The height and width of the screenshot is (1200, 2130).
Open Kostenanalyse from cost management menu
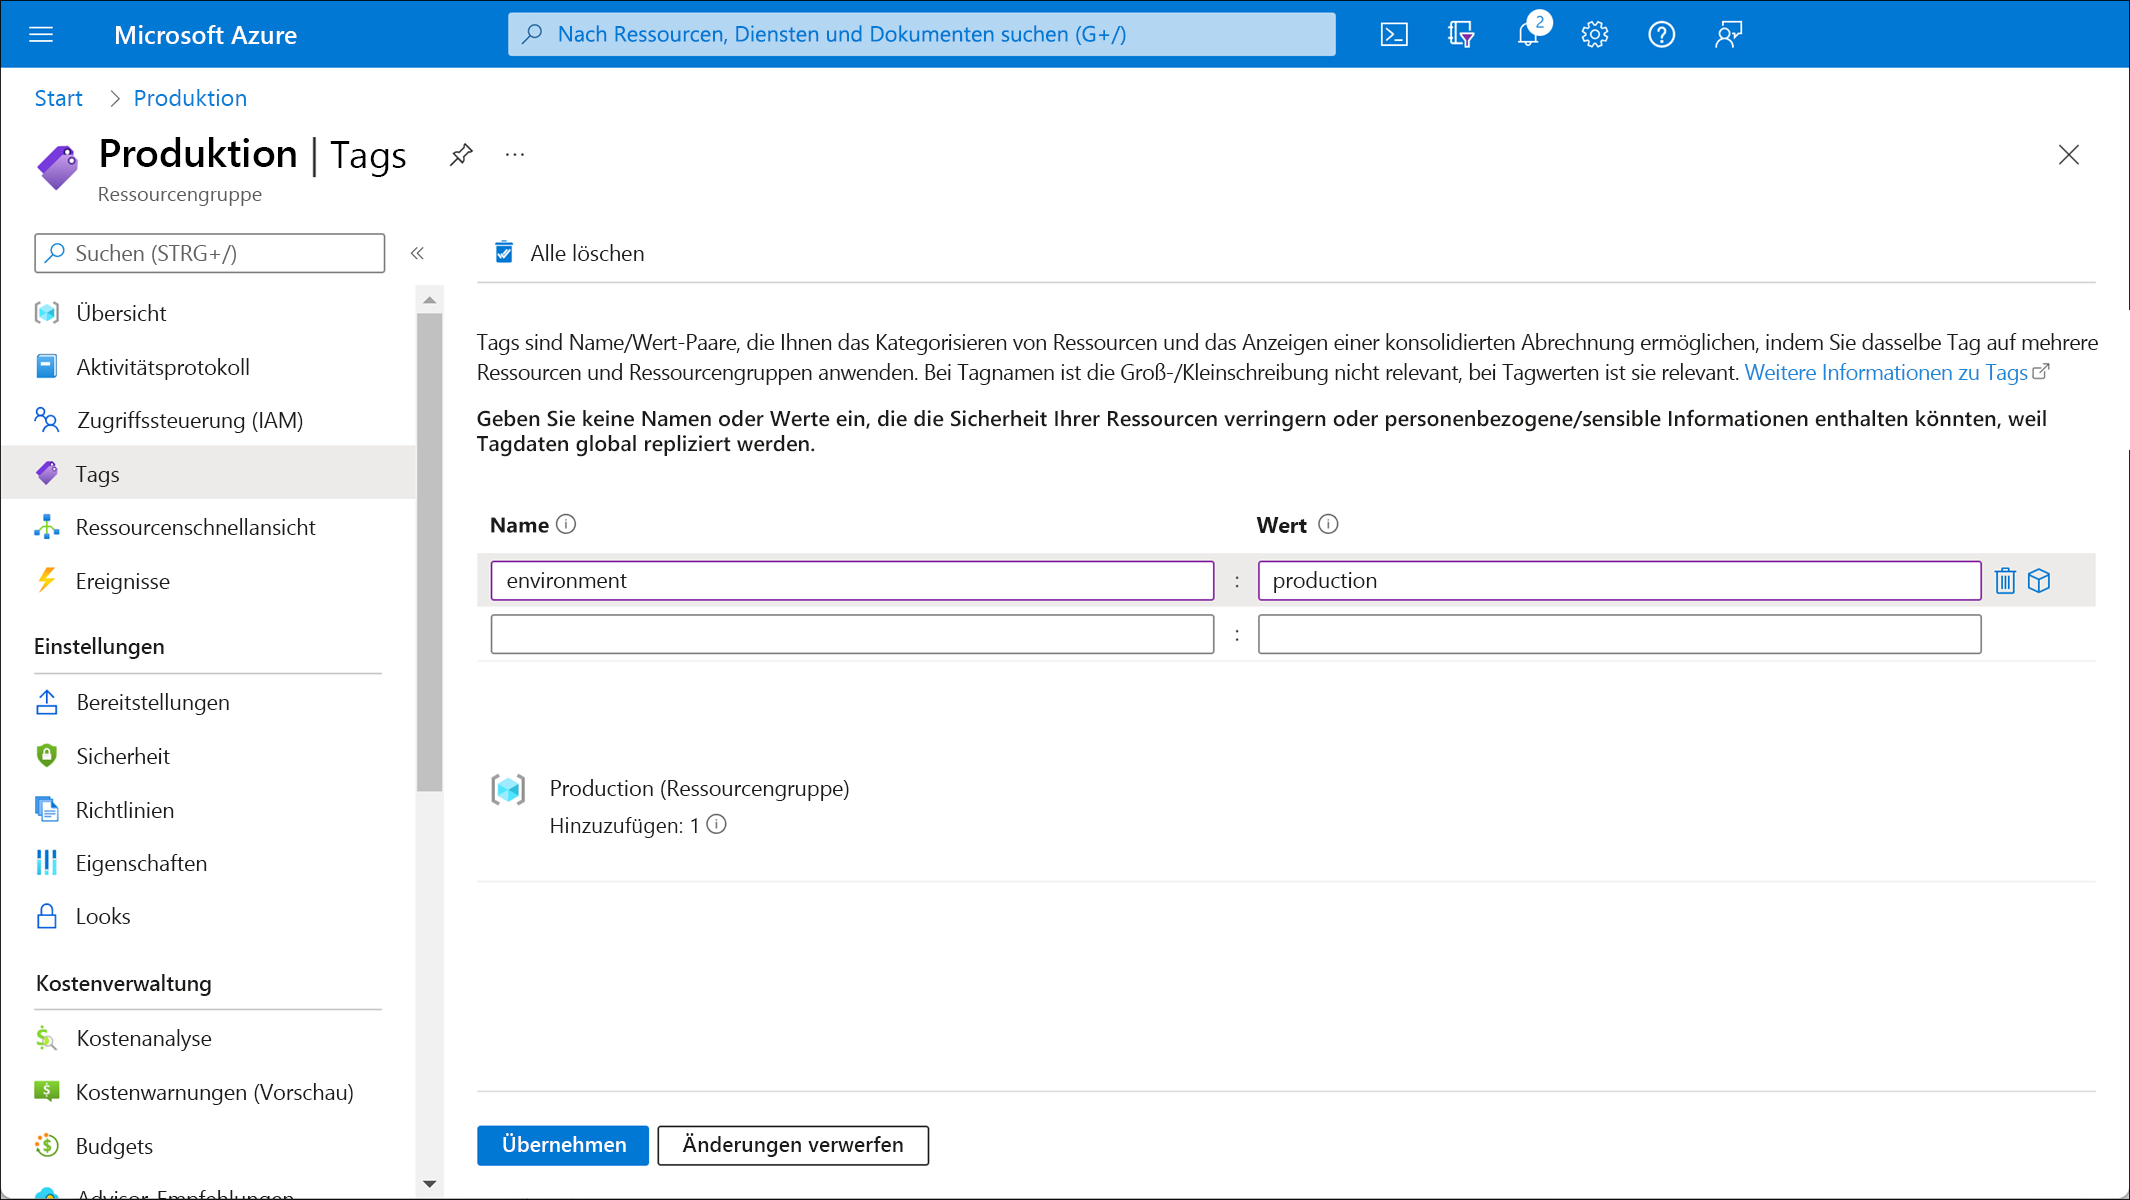(143, 1036)
